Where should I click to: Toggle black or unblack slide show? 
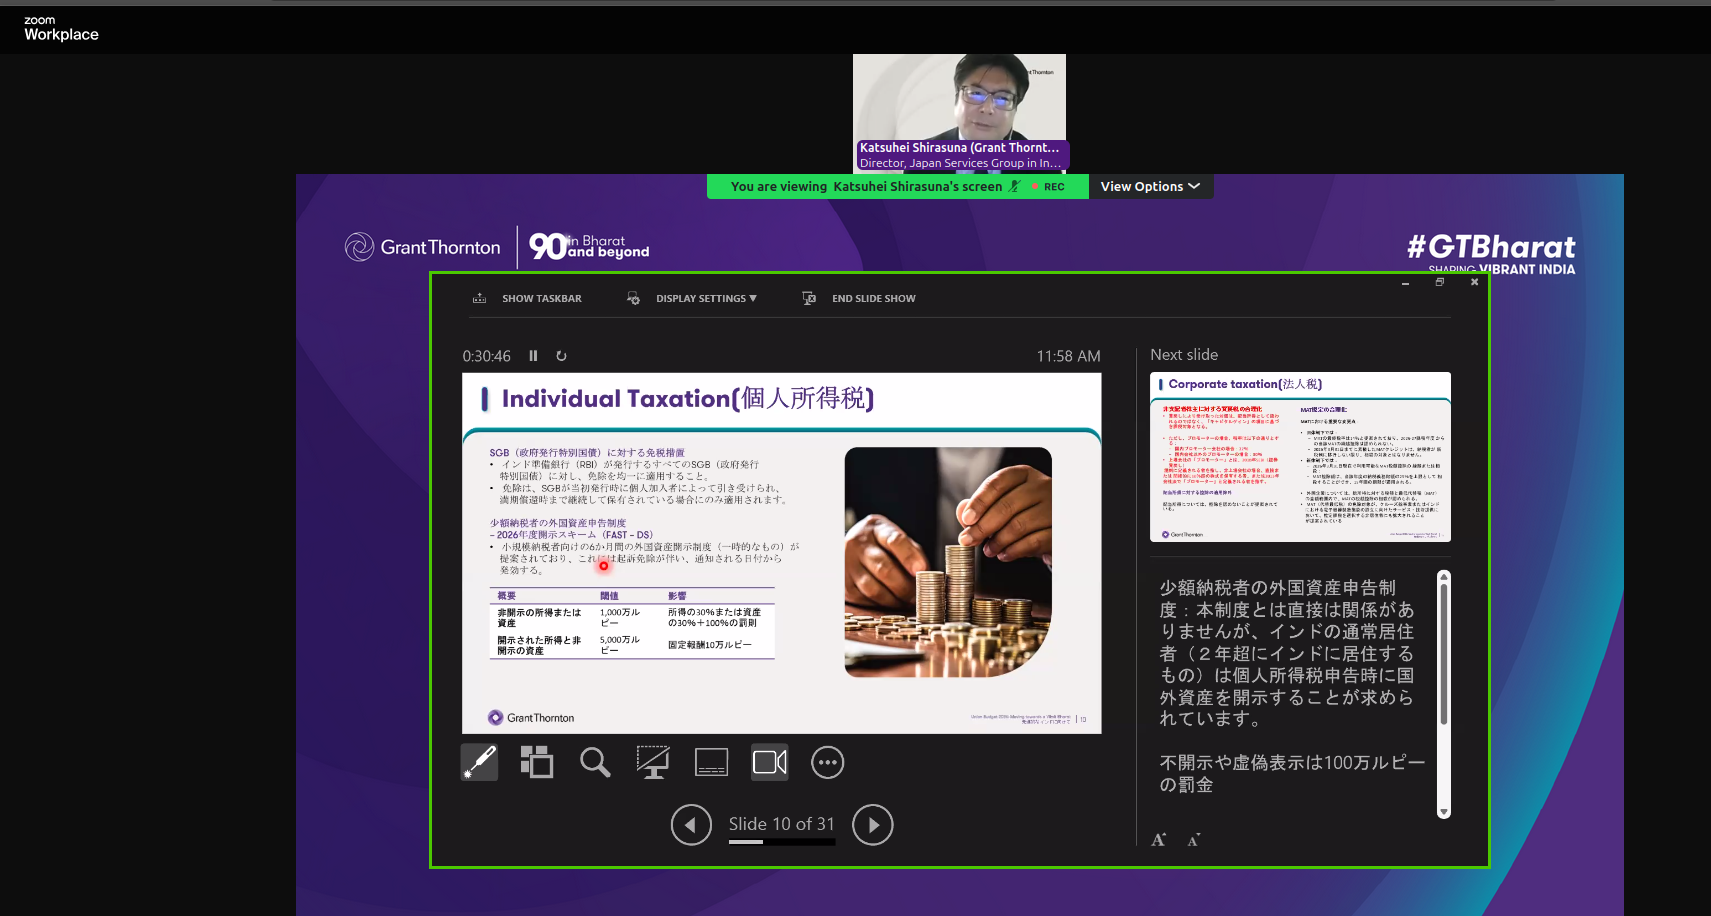pos(653,763)
